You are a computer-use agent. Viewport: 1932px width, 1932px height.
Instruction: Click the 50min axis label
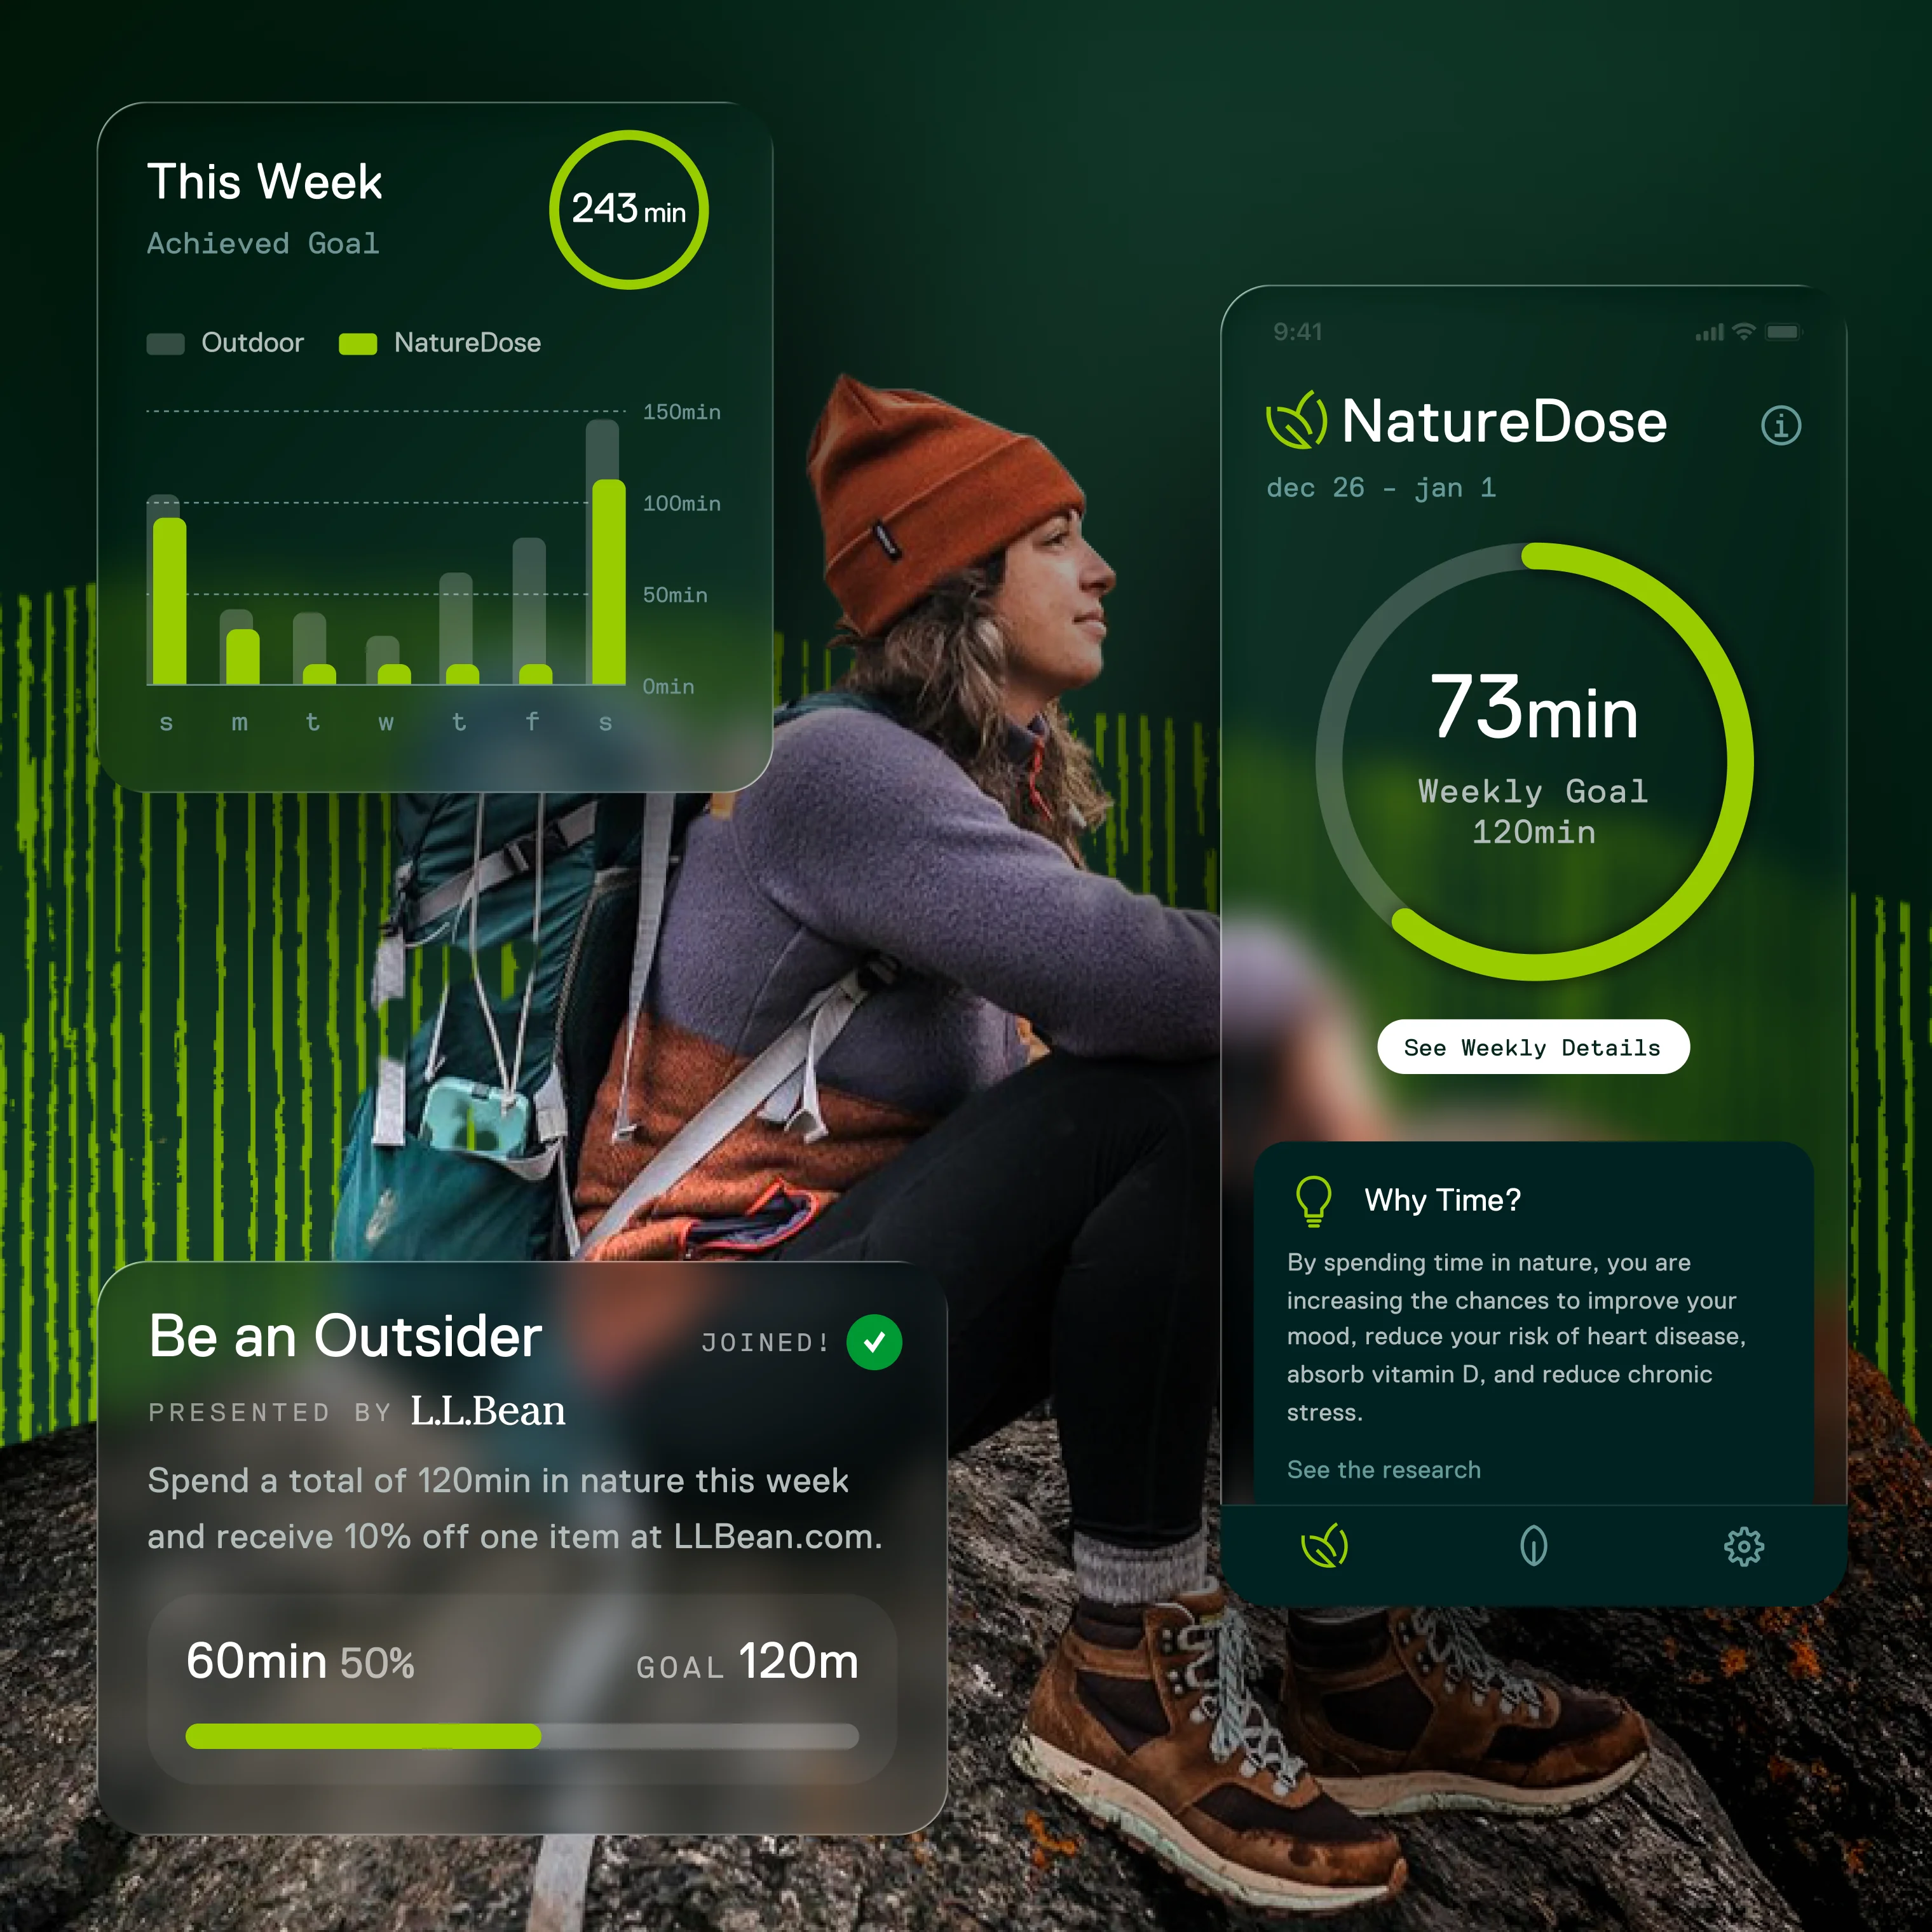click(675, 595)
